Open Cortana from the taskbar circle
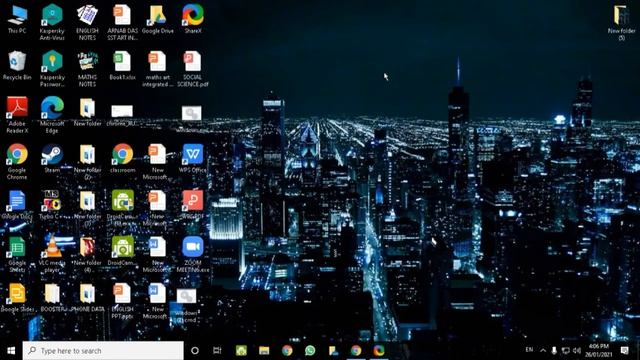The height and width of the screenshot is (360, 640). click(195, 351)
